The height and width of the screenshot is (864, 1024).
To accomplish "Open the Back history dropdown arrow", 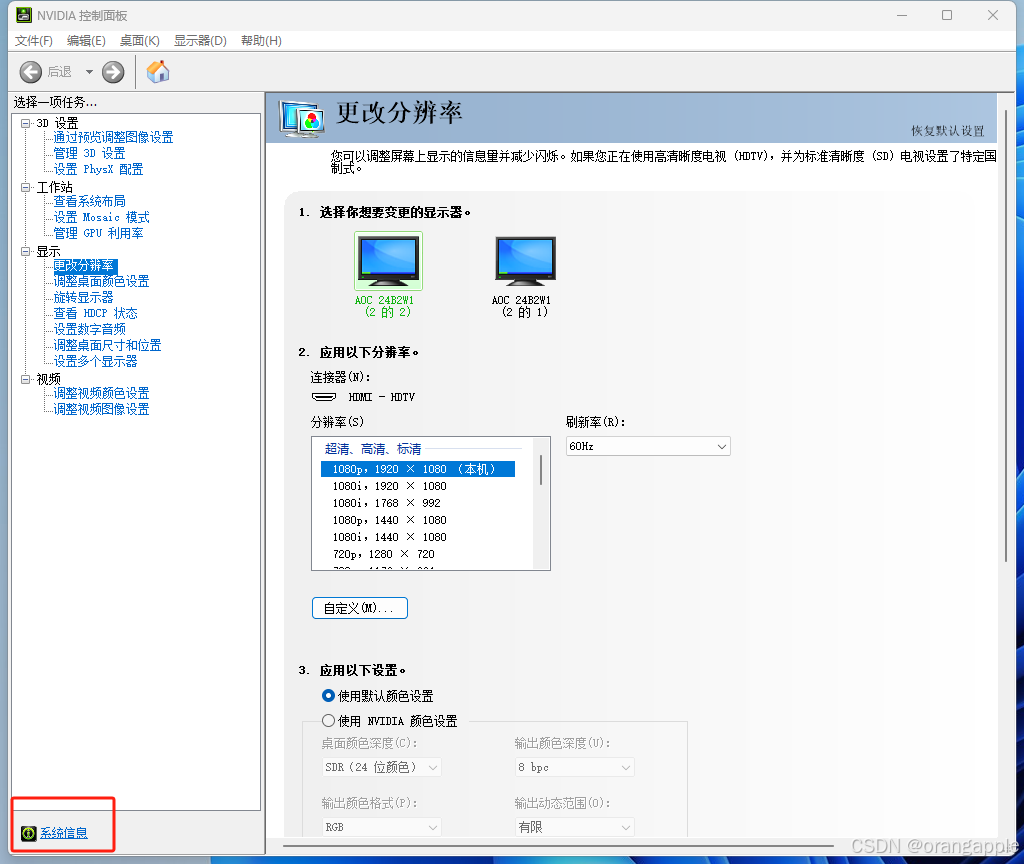I will pos(89,72).
